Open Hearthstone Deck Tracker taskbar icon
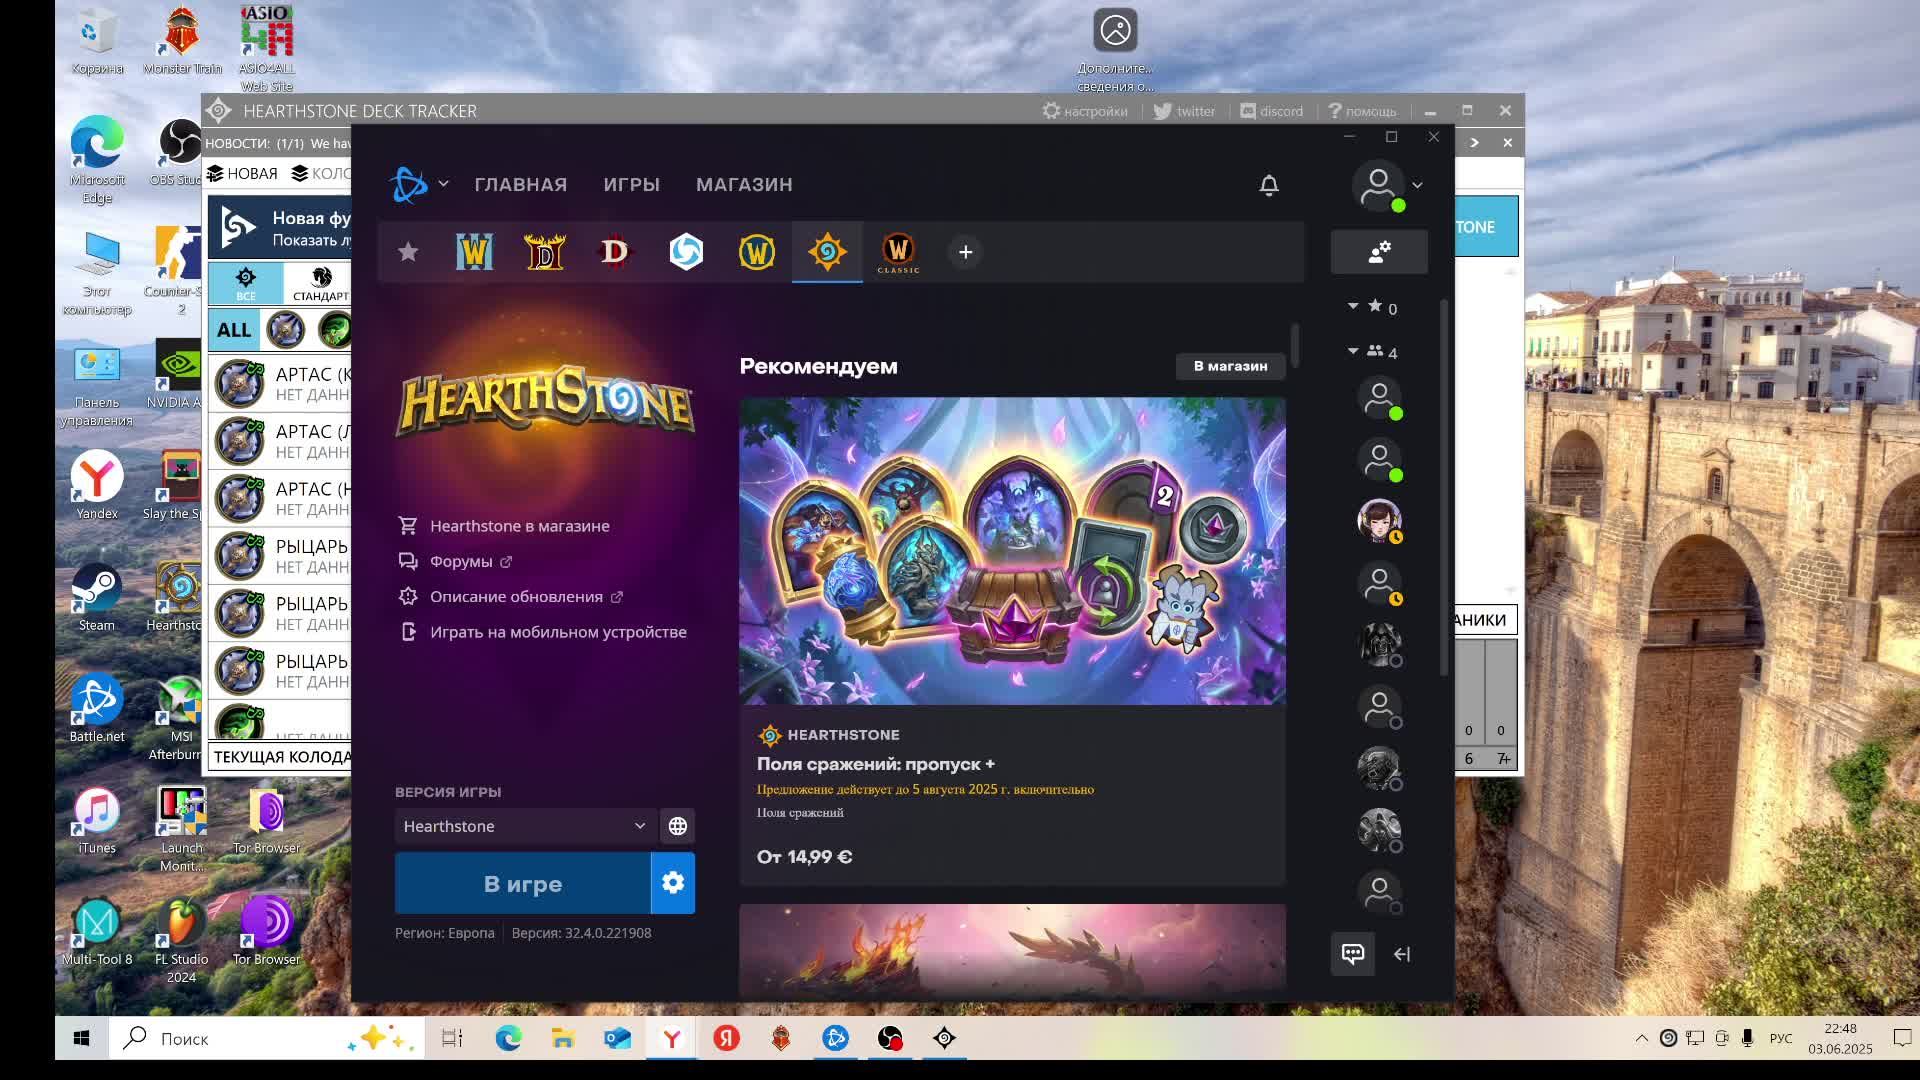1920x1080 pixels. [x=944, y=1038]
